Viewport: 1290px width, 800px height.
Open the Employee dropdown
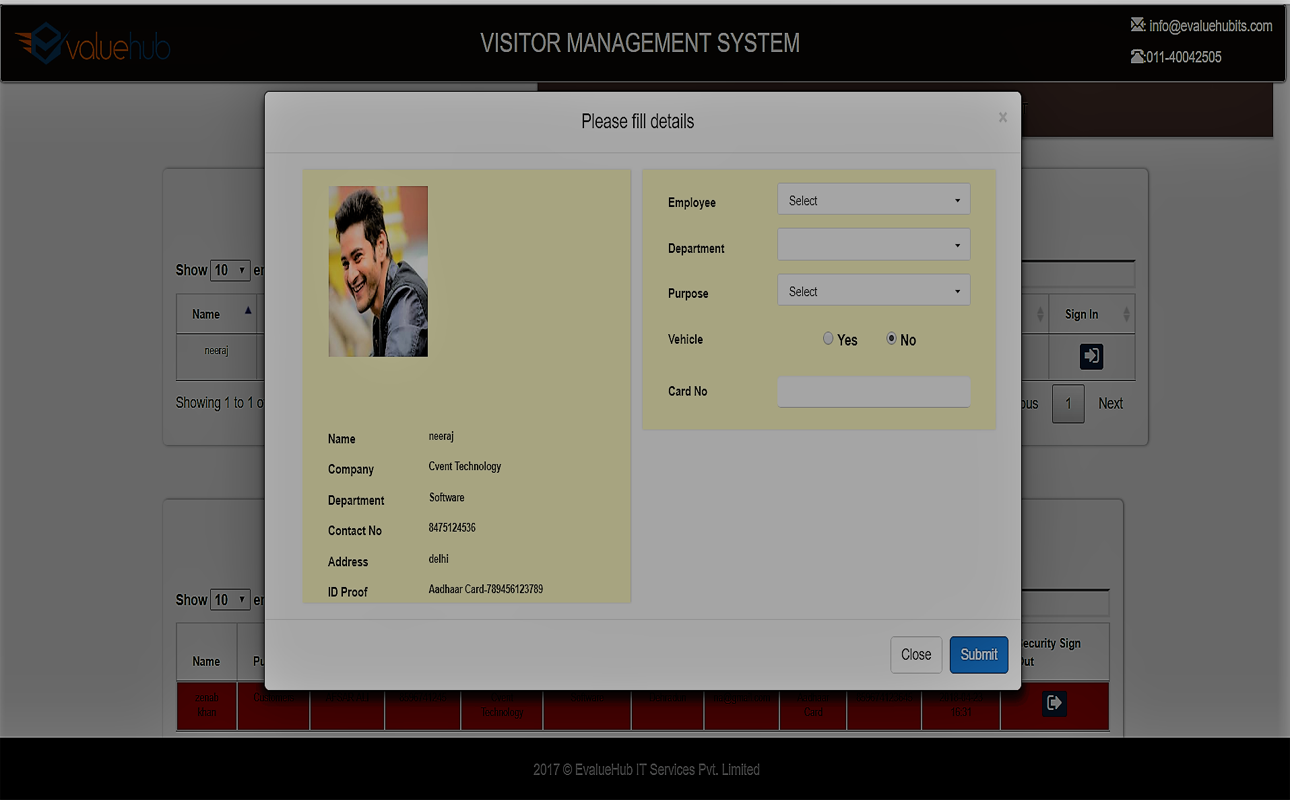[873, 201]
